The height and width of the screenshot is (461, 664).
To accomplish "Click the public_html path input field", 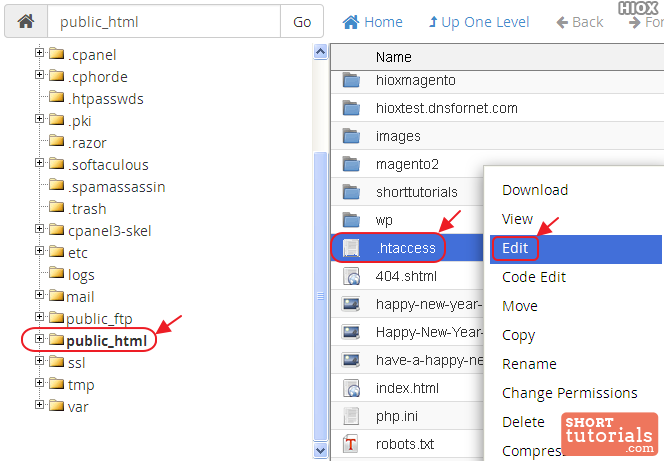I will (x=164, y=22).
